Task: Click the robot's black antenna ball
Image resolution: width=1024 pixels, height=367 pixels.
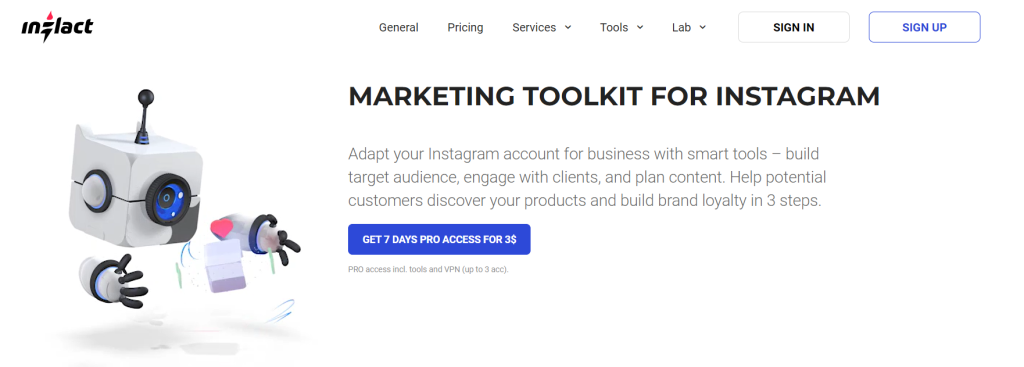Action: (x=146, y=97)
